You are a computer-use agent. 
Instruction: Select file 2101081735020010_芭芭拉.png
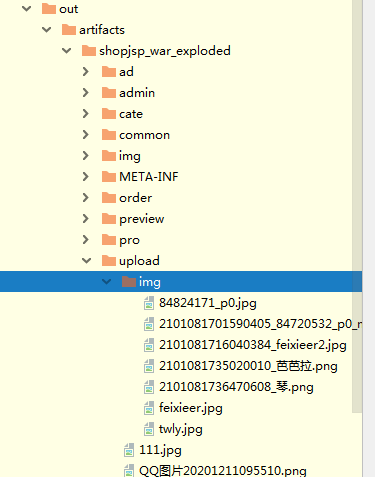point(248,366)
